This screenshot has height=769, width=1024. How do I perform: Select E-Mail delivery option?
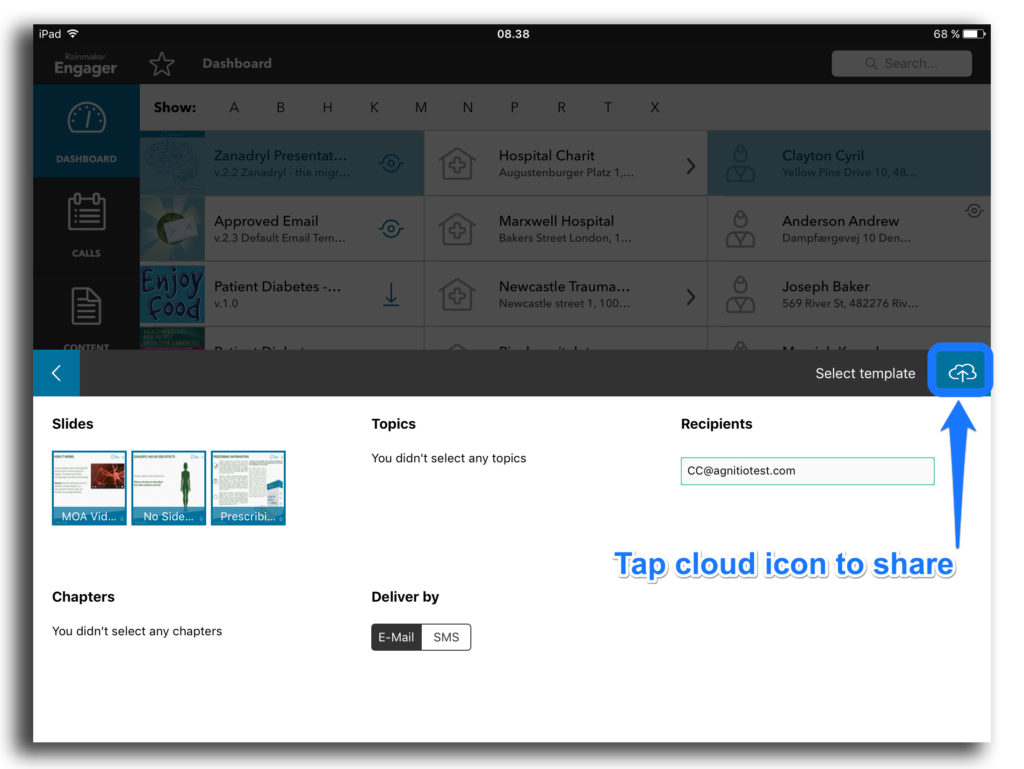pyautogui.click(x=396, y=637)
